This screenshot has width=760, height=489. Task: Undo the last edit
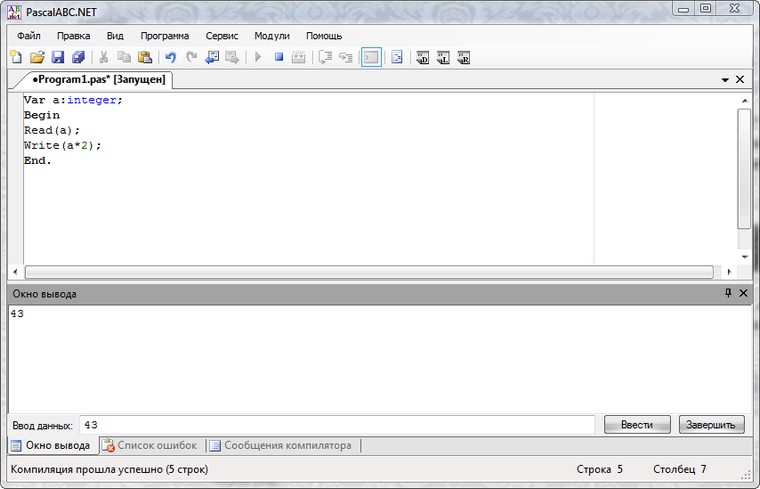point(170,57)
